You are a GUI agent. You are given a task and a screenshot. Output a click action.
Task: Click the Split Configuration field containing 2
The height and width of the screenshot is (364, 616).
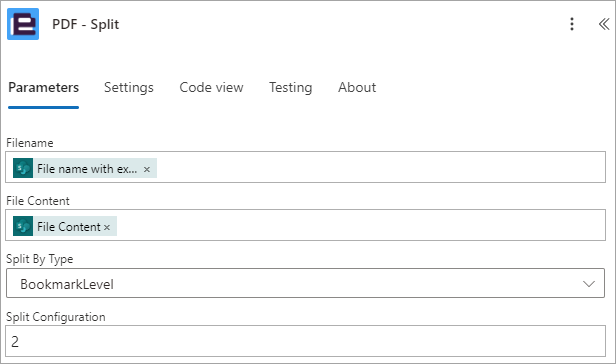305,341
